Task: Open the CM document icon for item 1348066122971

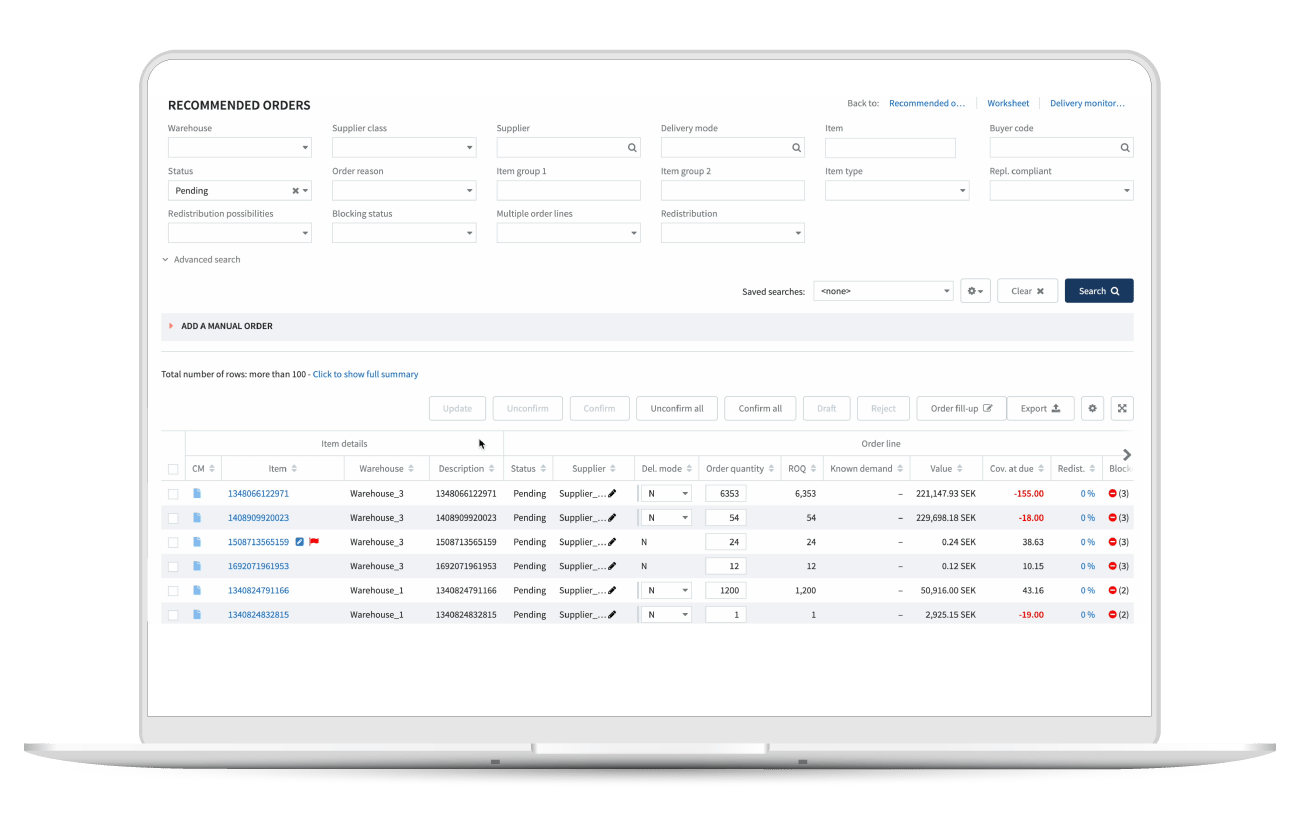Action: pyautogui.click(x=198, y=493)
